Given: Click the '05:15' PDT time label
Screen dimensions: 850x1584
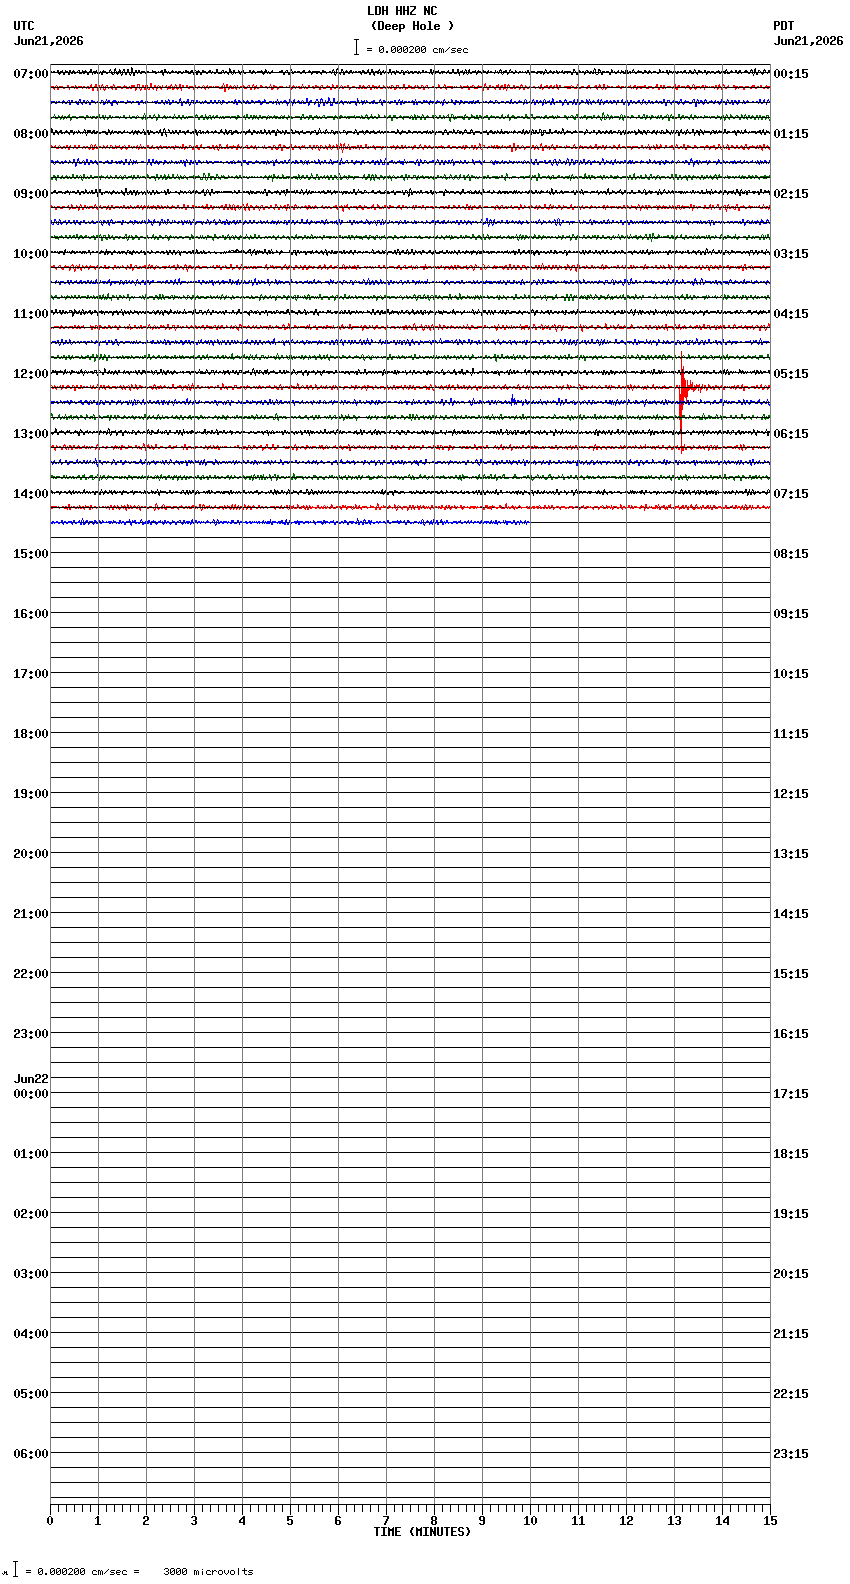Looking at the screenshot, I should click(x=791, y=374).
